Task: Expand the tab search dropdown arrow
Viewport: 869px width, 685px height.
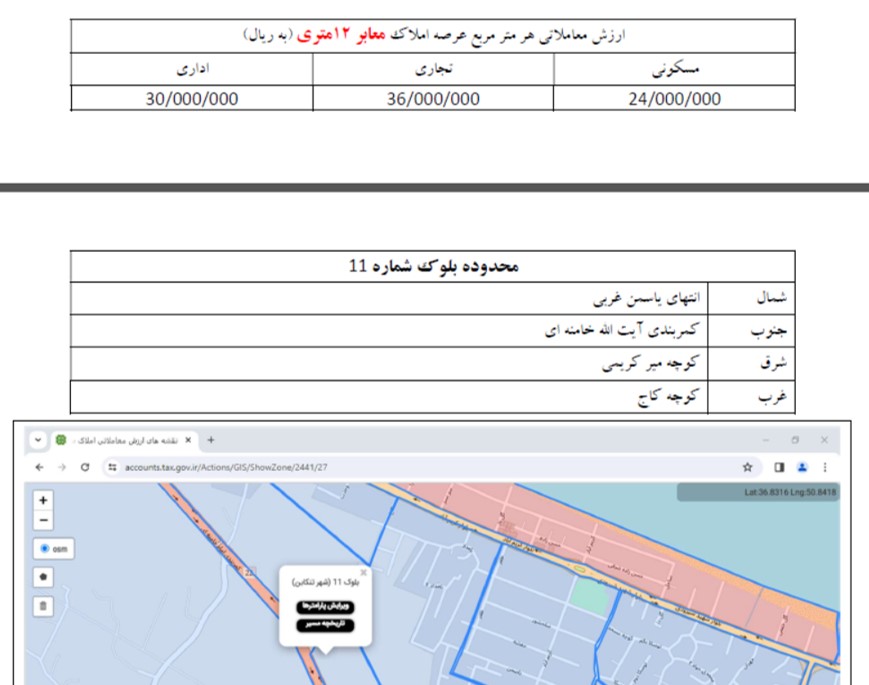Action: point(38,440)
